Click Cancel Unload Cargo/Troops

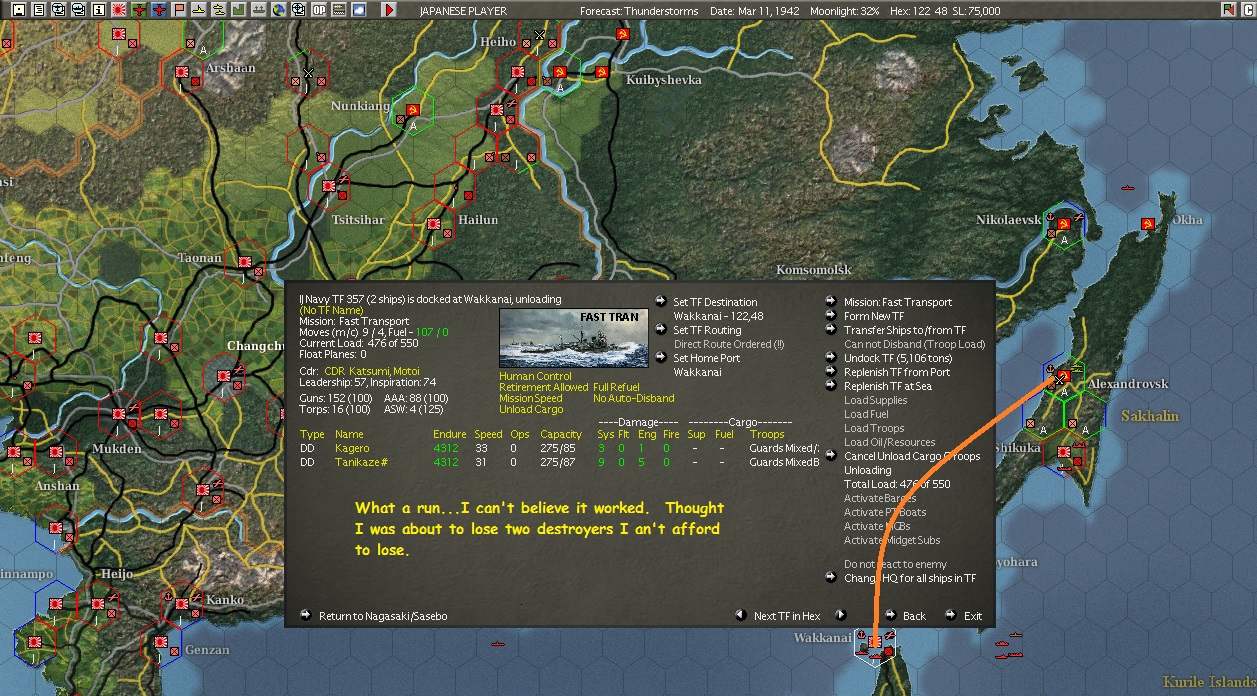click(x=912, y=456)
